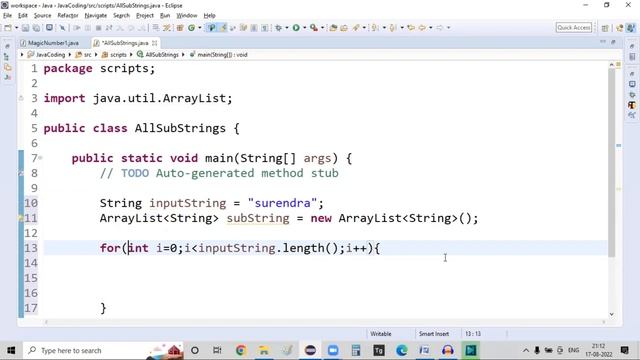Click the Open Task toolbar icon
The image size is (640, 360).
pyautogui.click(x=344, y=28)
